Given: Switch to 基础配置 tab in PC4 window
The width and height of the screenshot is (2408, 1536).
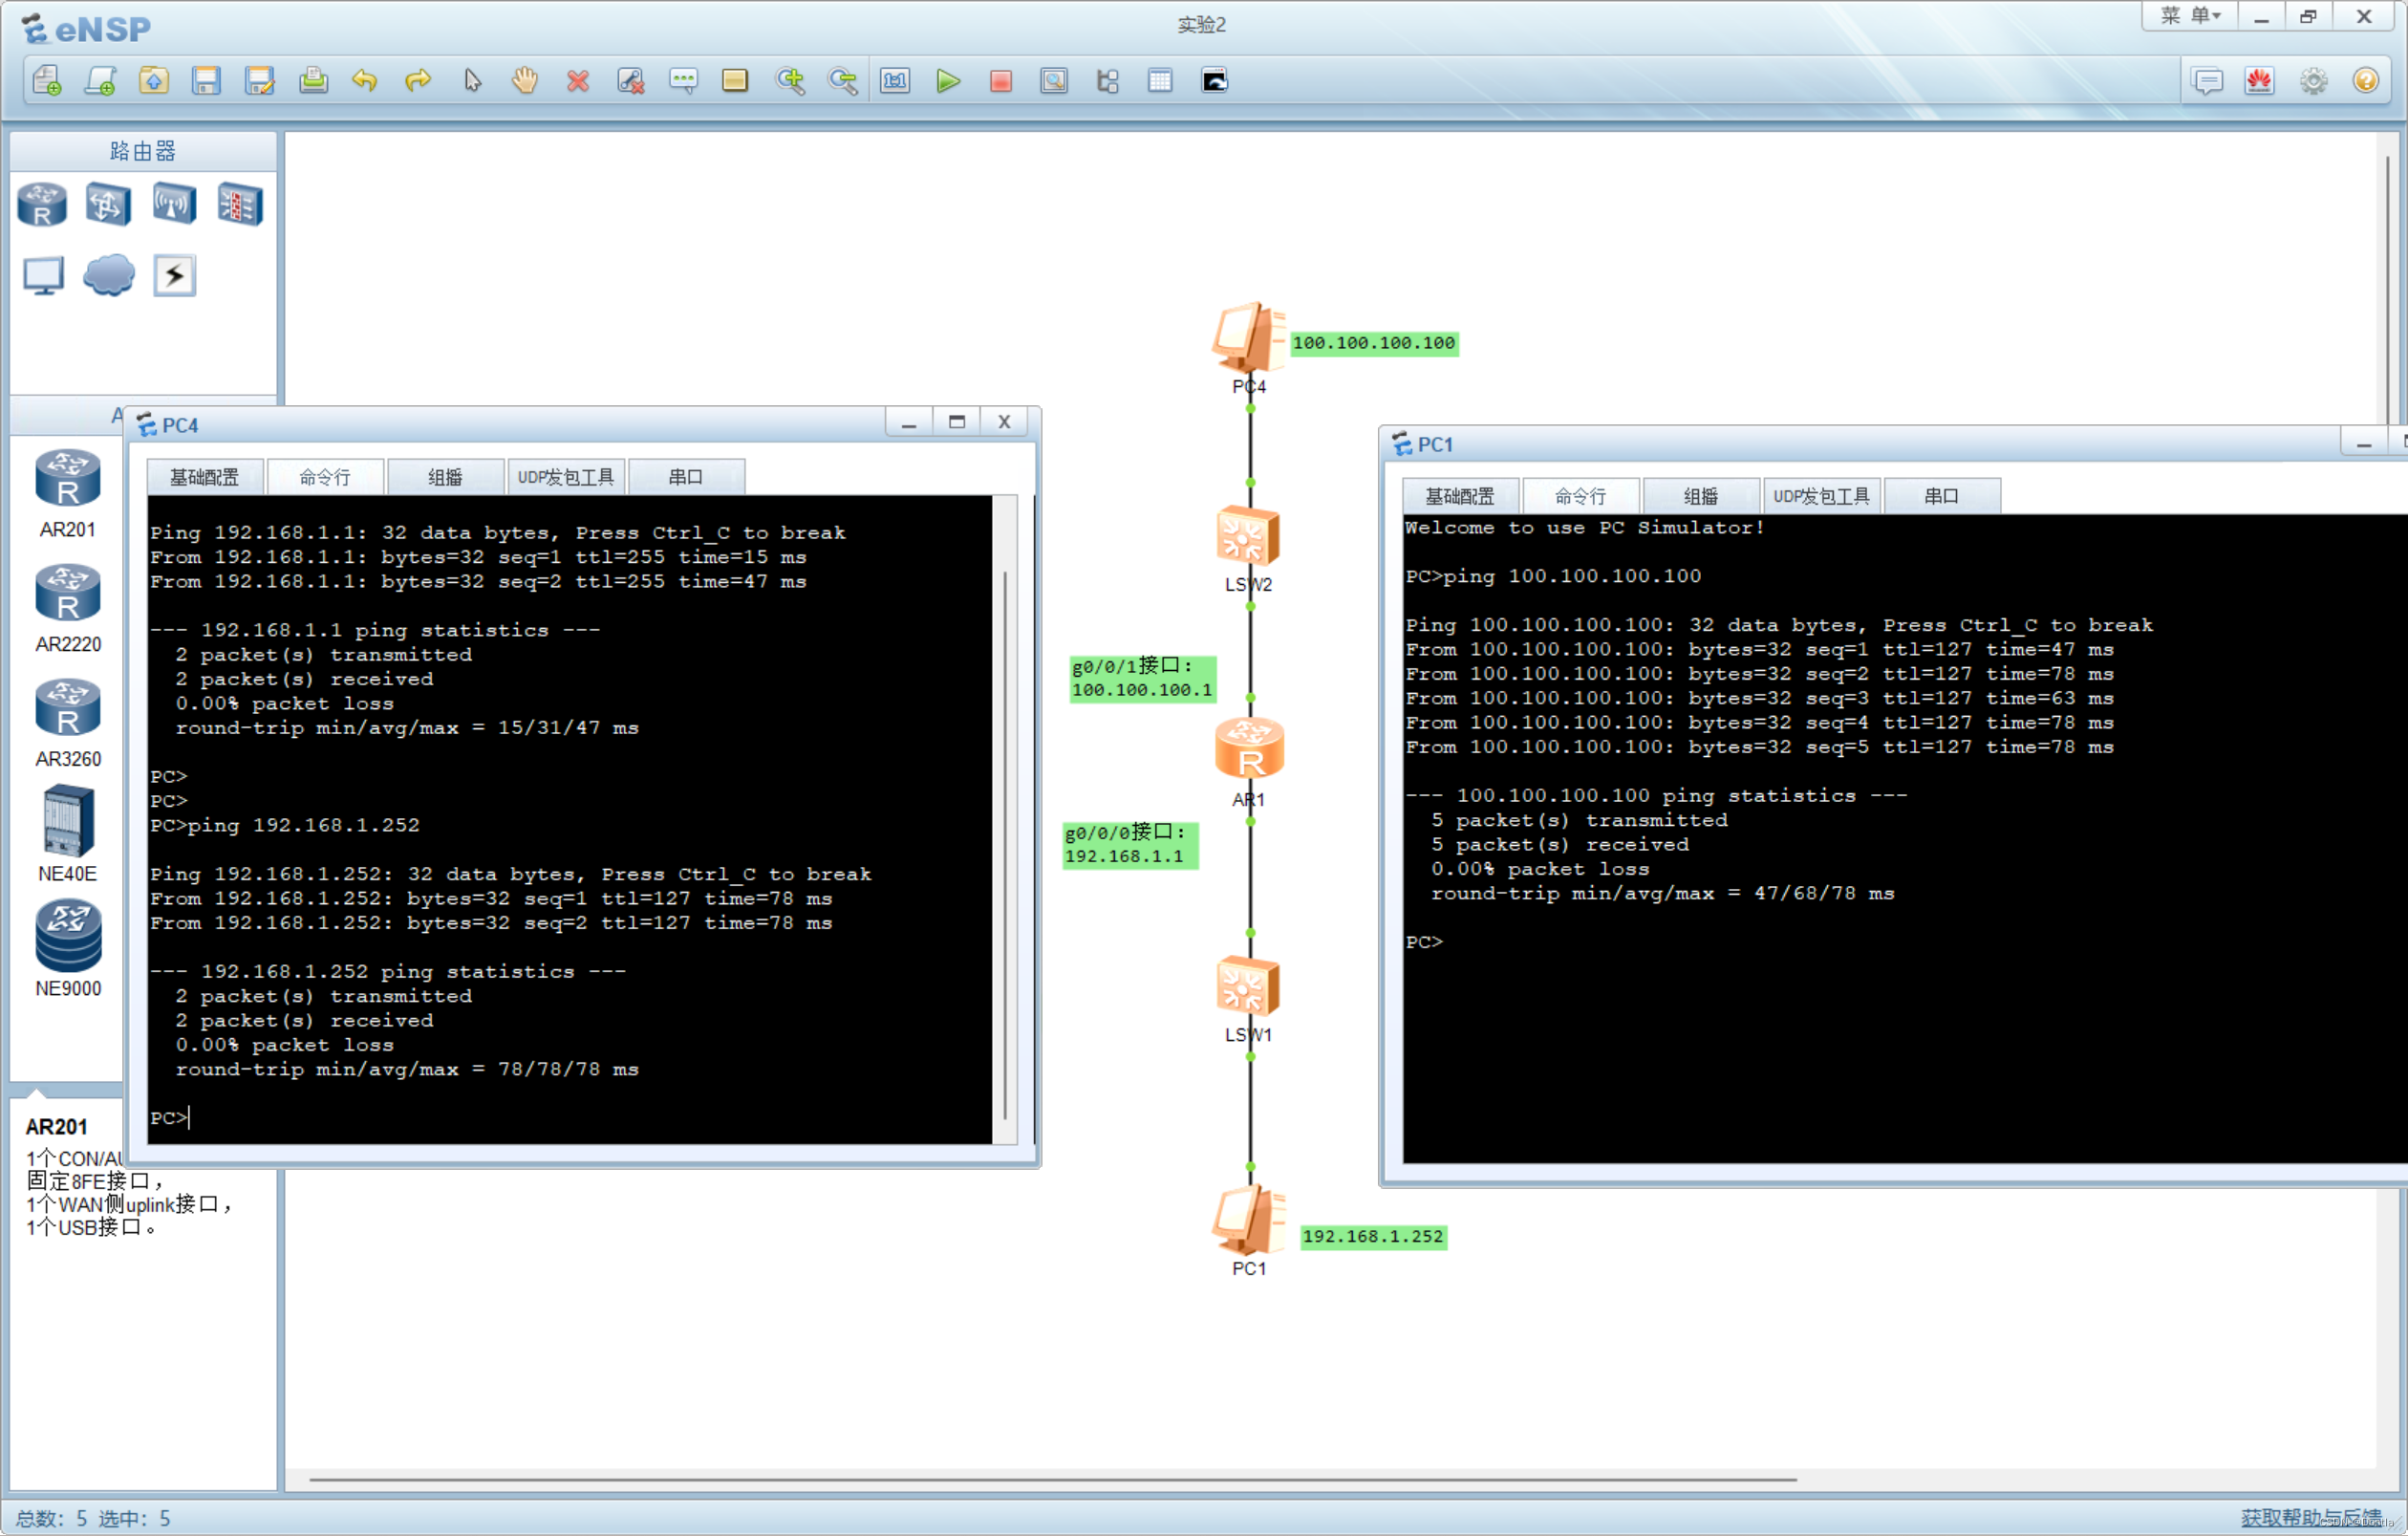Looking at the screenshot, I should [x=205, y=477].
